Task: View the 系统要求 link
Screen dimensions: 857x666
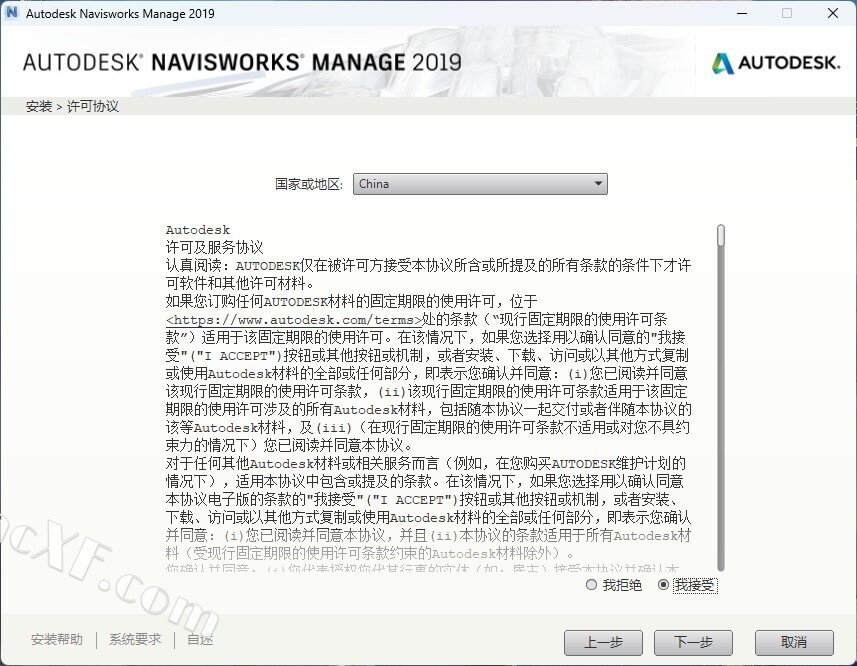Action: click(x=135, y=640)
